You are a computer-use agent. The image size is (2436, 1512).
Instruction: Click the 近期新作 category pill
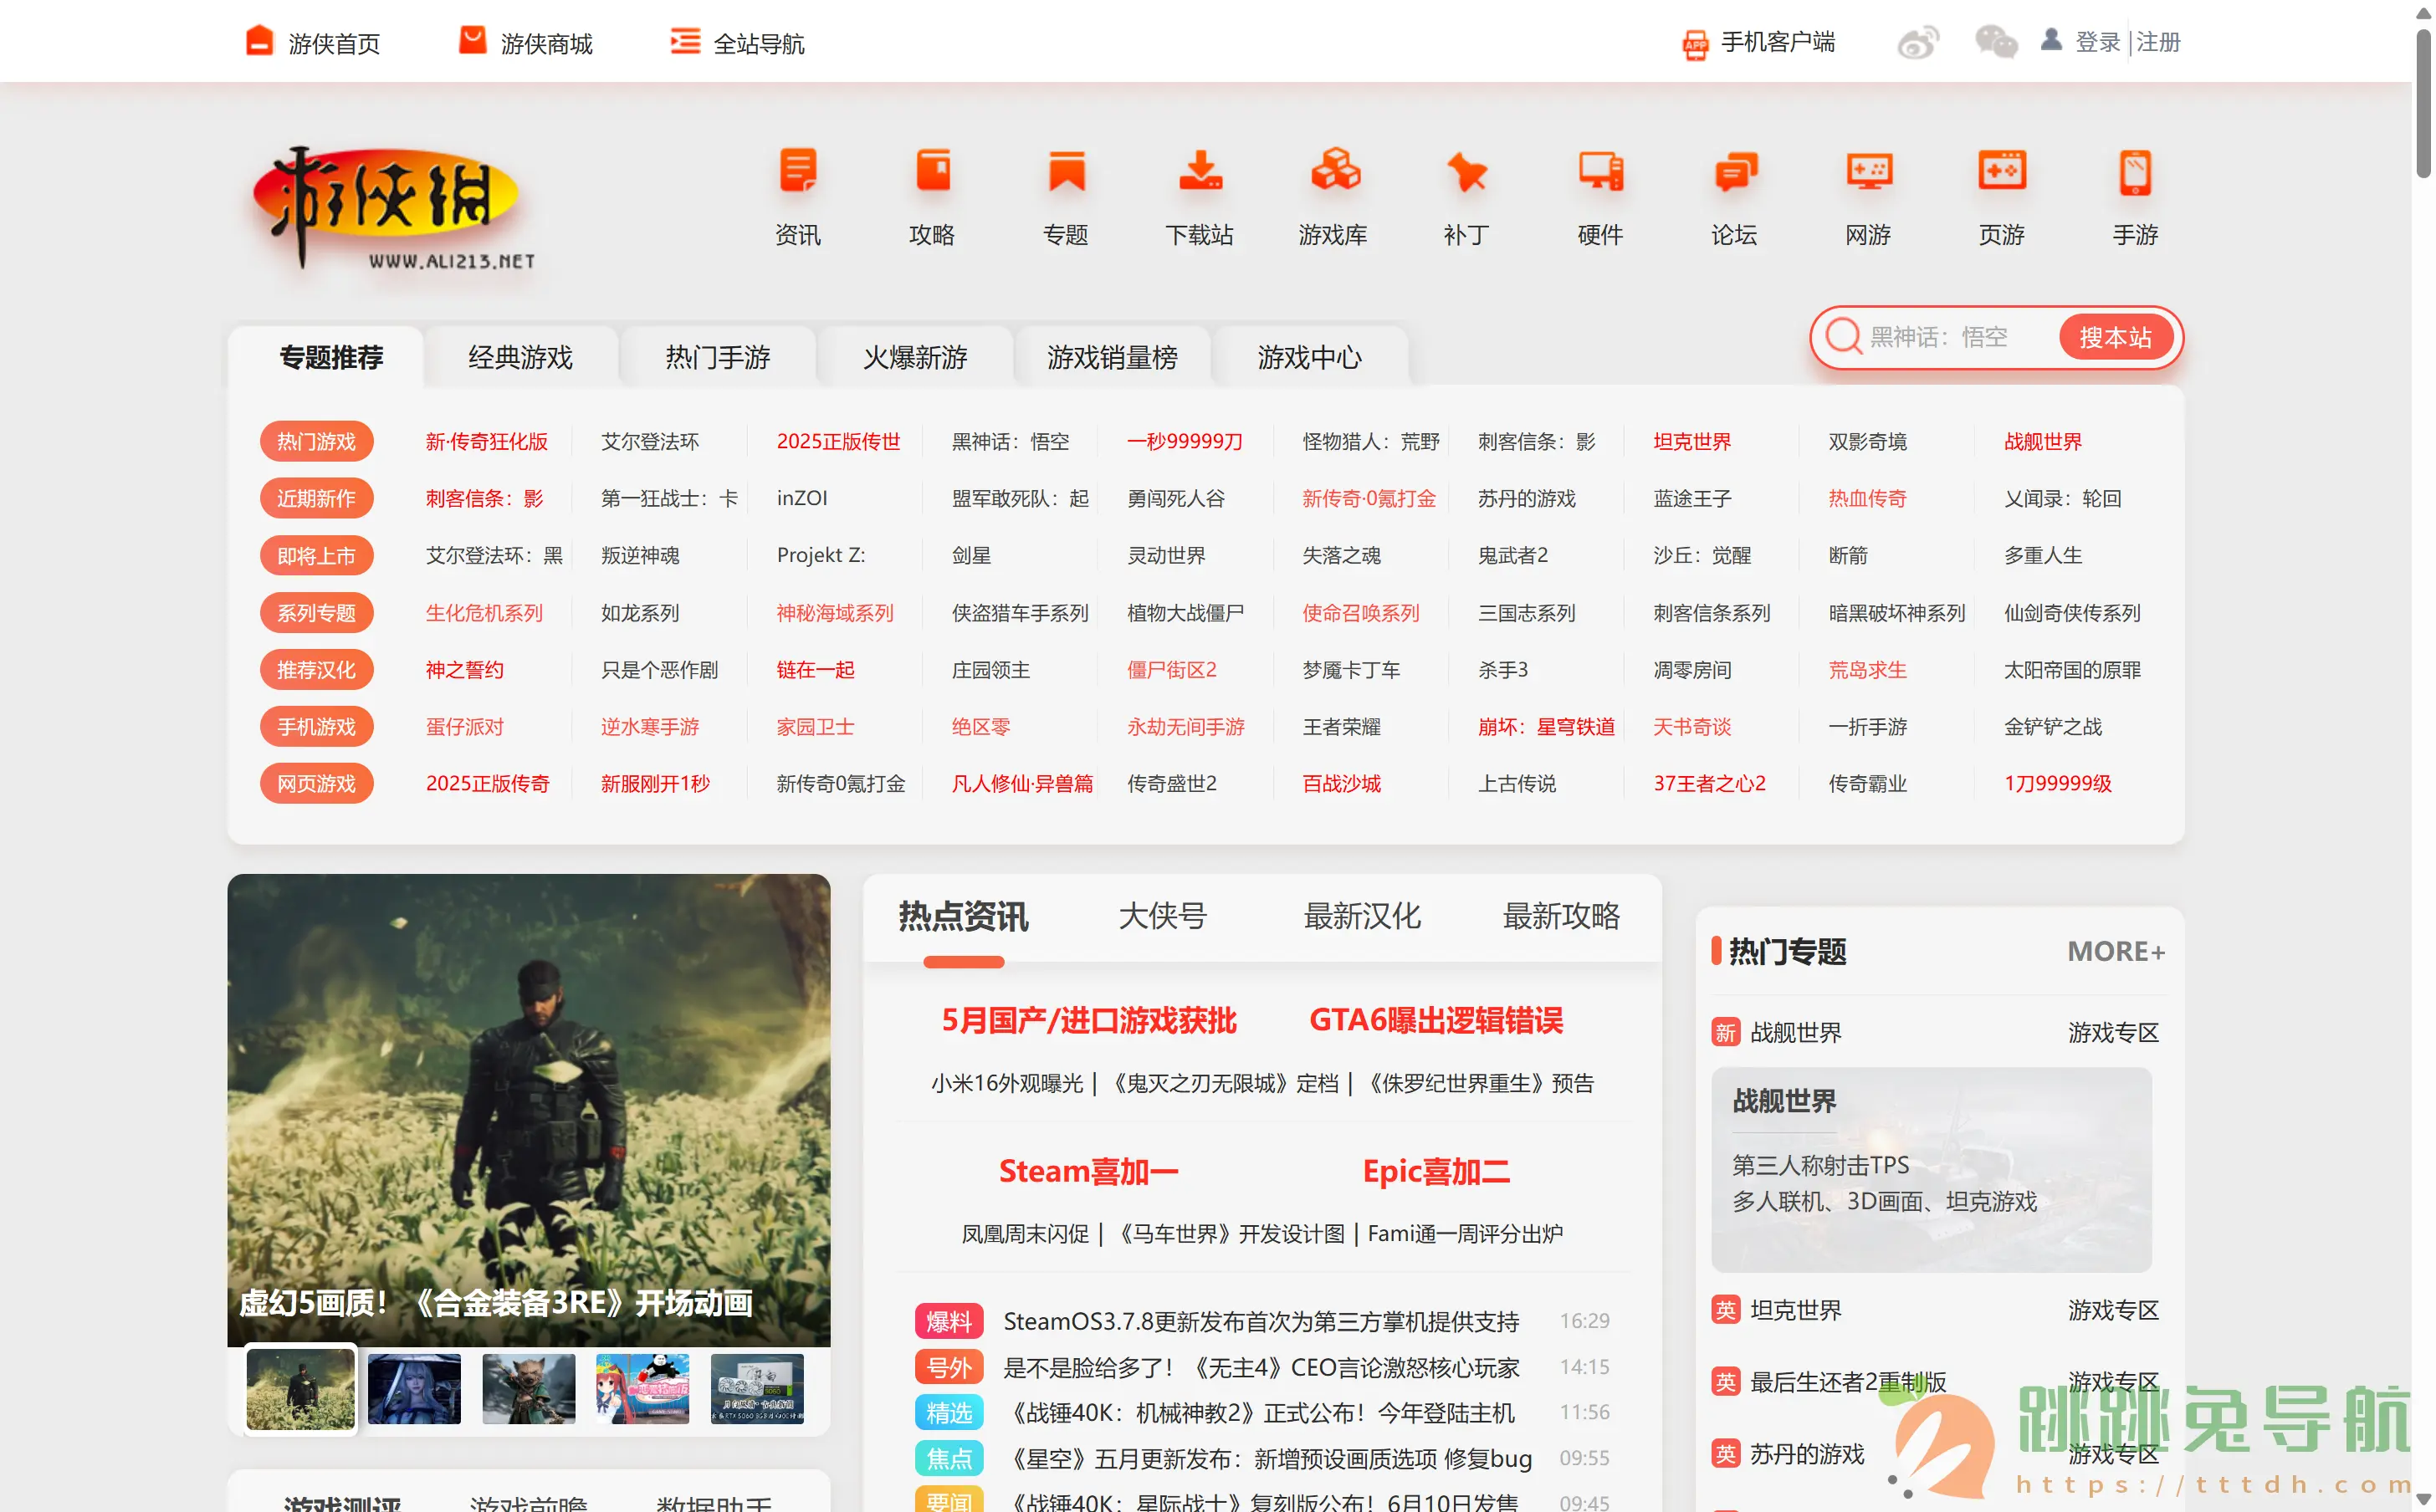click(316, 498)
